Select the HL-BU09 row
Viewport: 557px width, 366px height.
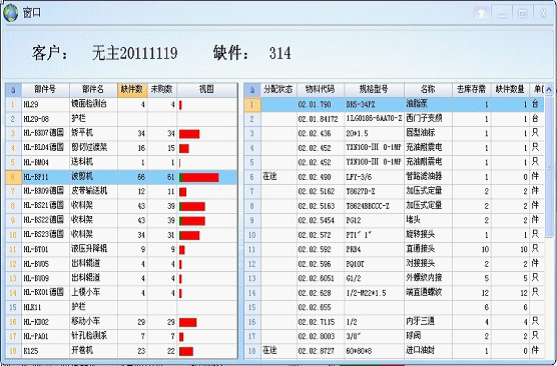[x=121, y=279]
